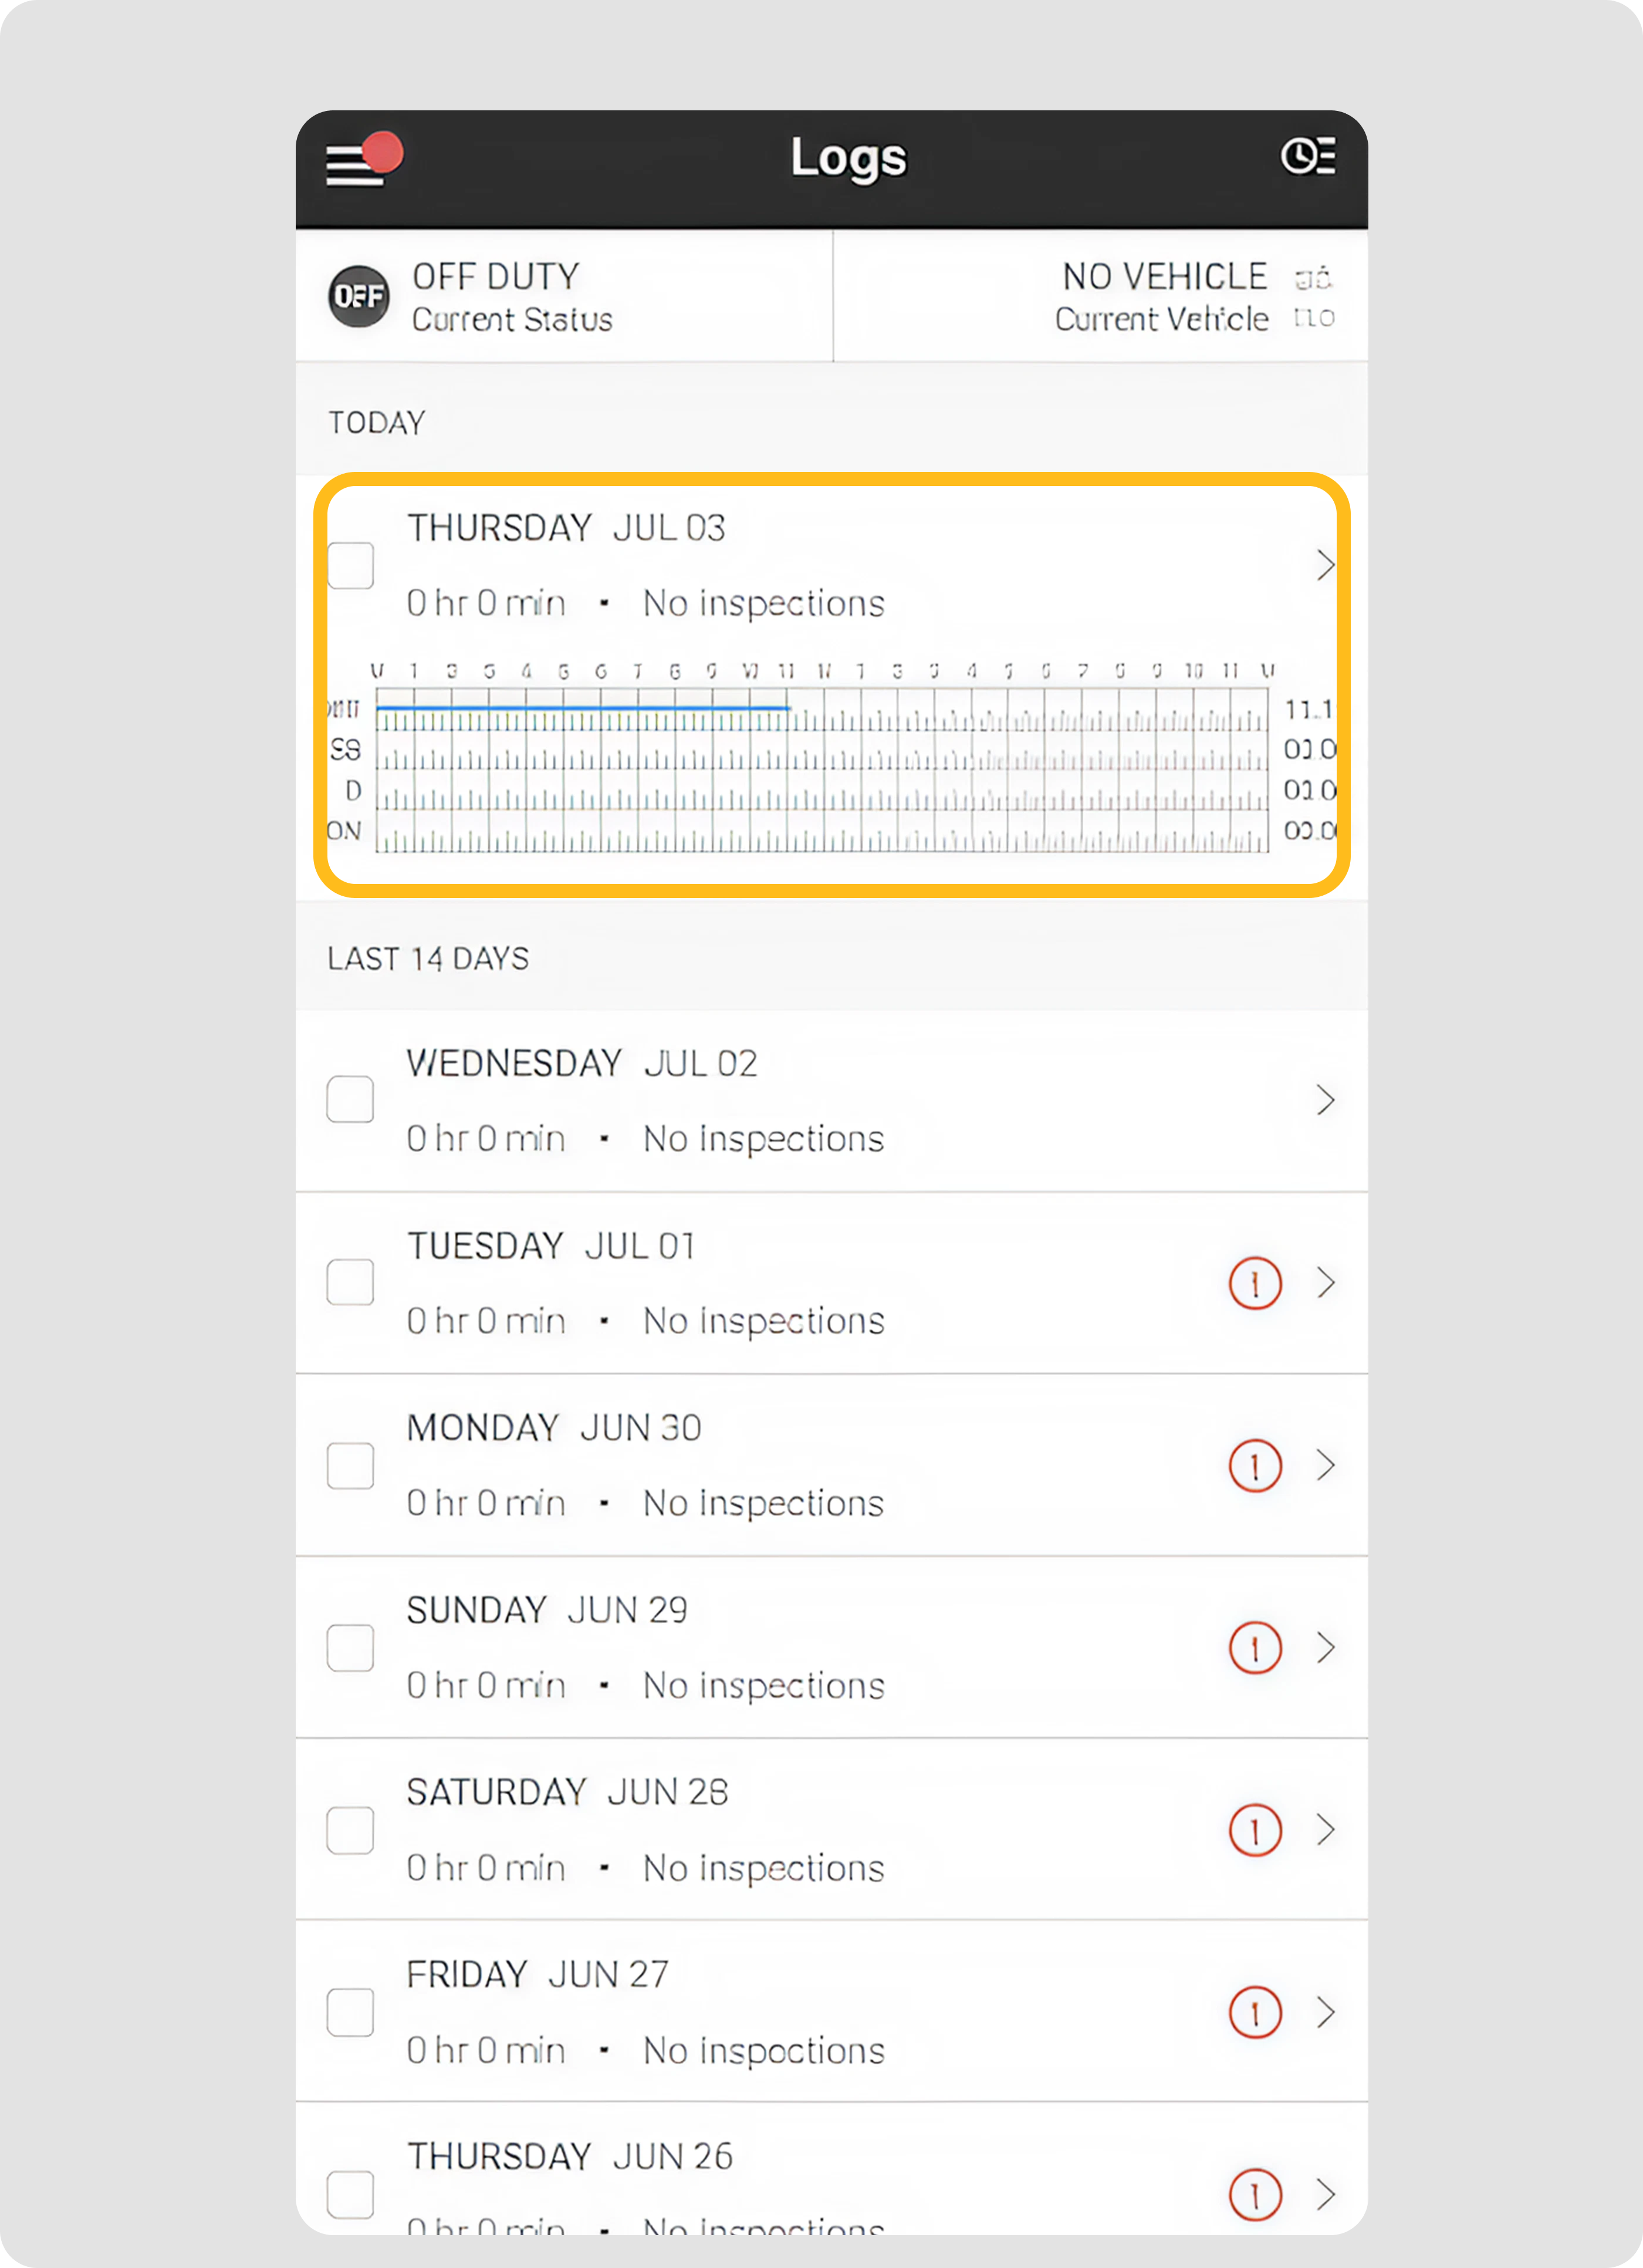This screenshot has height=2268, width=1643.
Task: Tap the violation alert icon for Monday Jun 30
Action: tap(1254, 1466)
